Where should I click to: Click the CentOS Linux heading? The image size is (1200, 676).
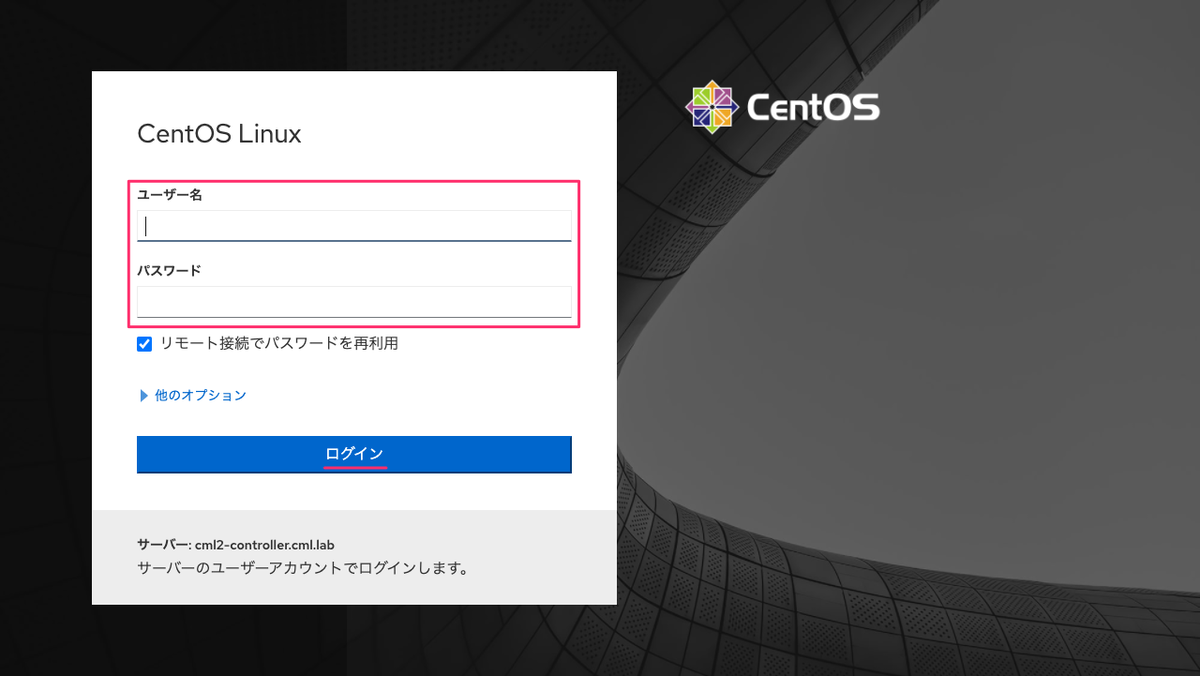219,134
